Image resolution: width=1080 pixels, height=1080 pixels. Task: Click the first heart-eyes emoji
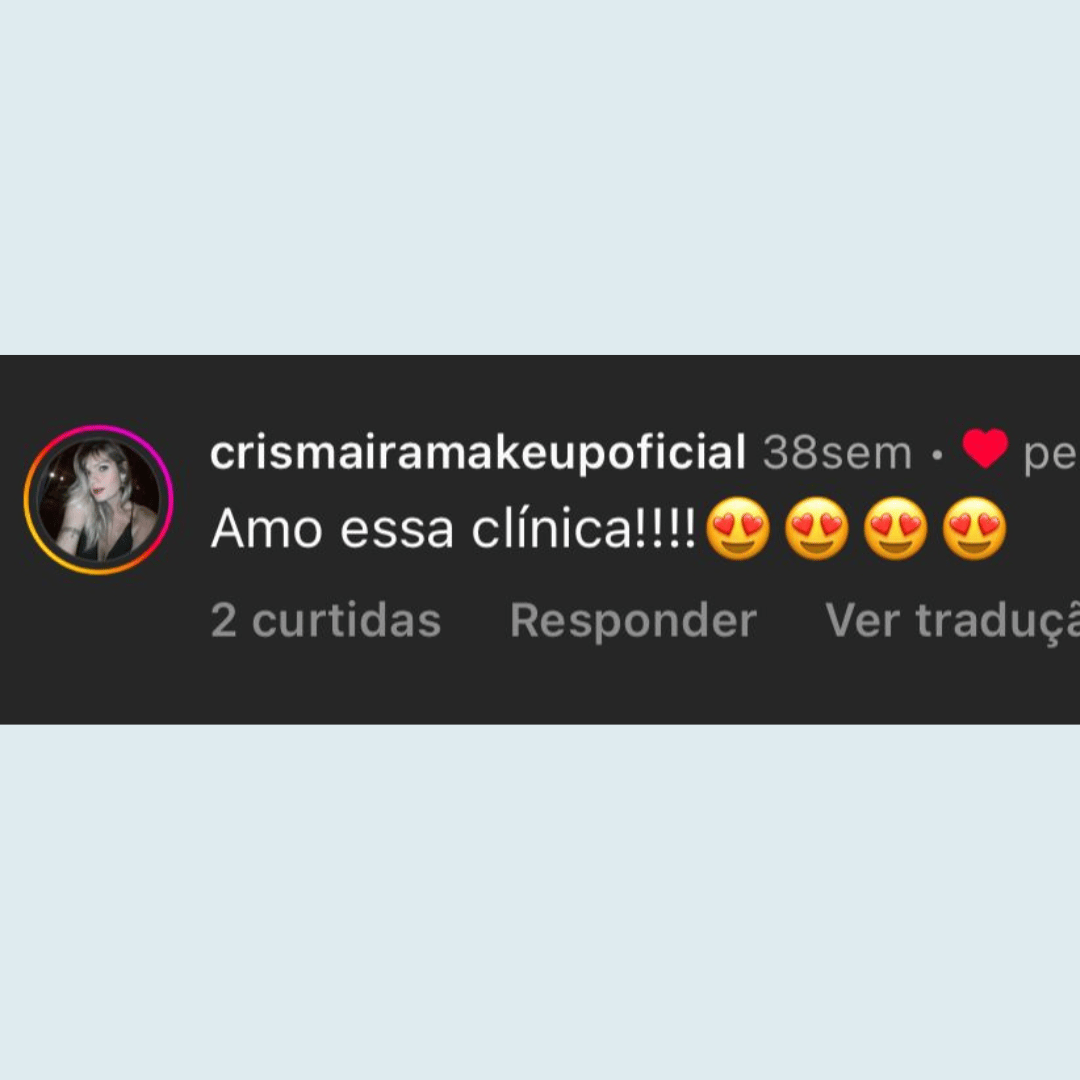(738, 528)
